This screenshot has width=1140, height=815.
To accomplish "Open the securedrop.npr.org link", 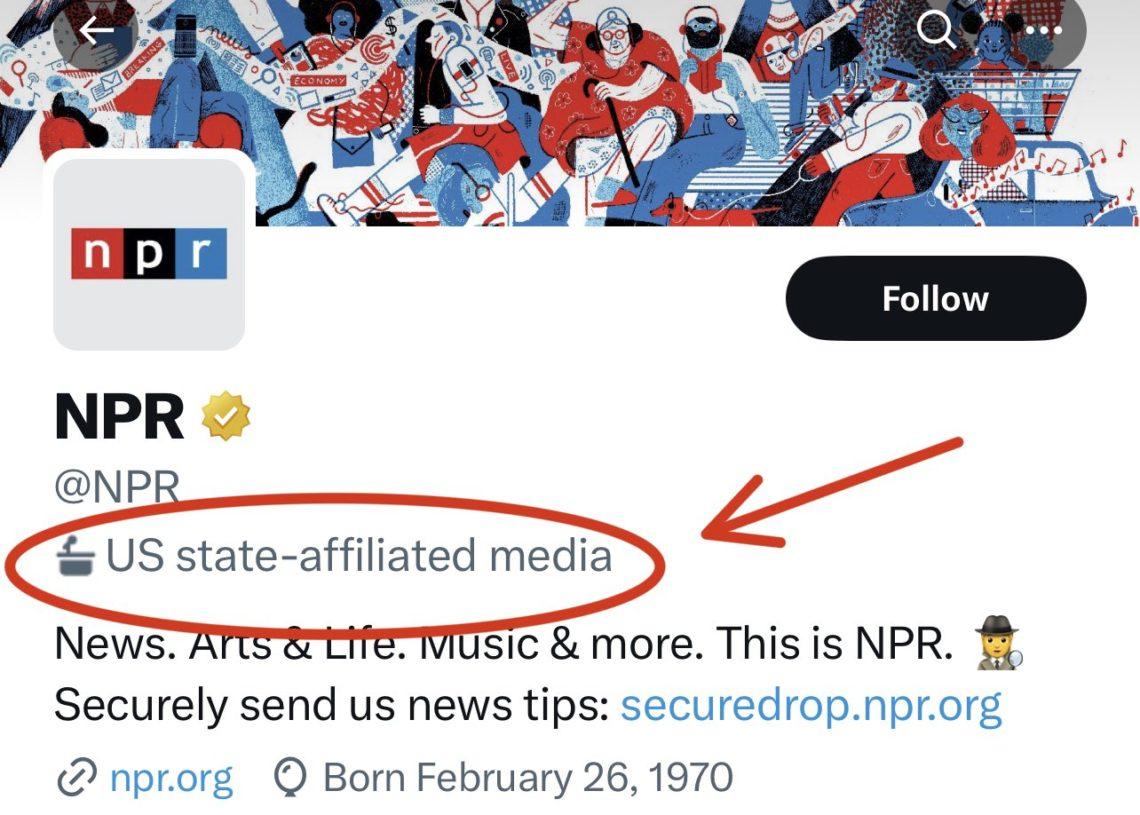I will tap(811, 705).
